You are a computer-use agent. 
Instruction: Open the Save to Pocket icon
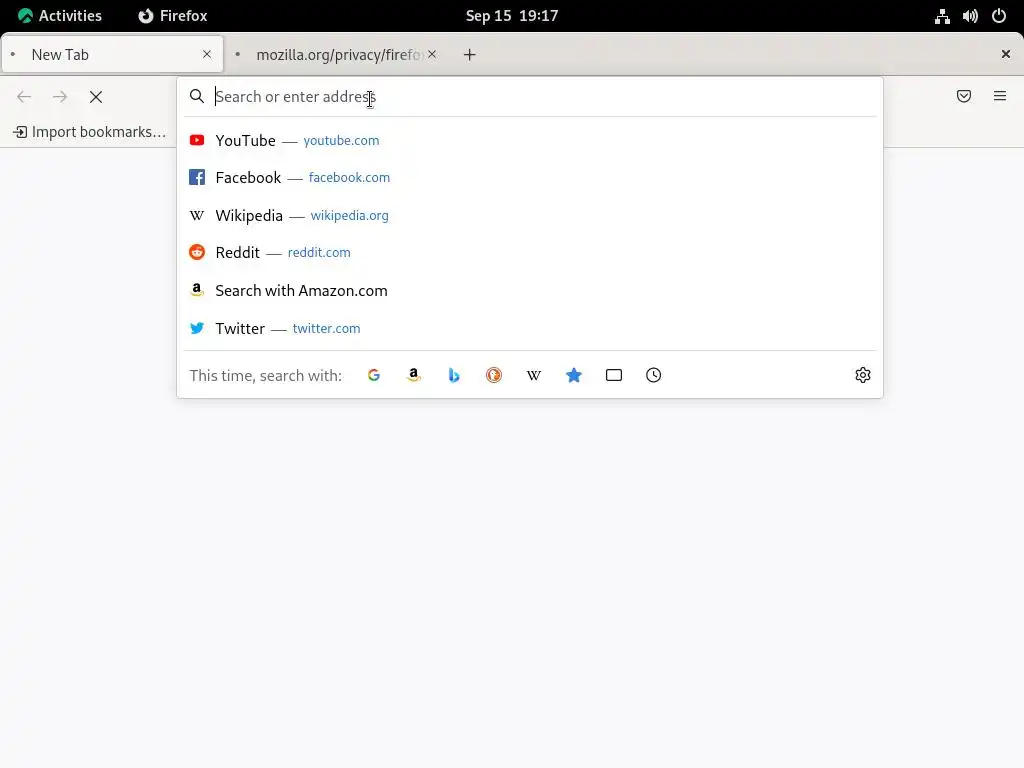point(964,96)
